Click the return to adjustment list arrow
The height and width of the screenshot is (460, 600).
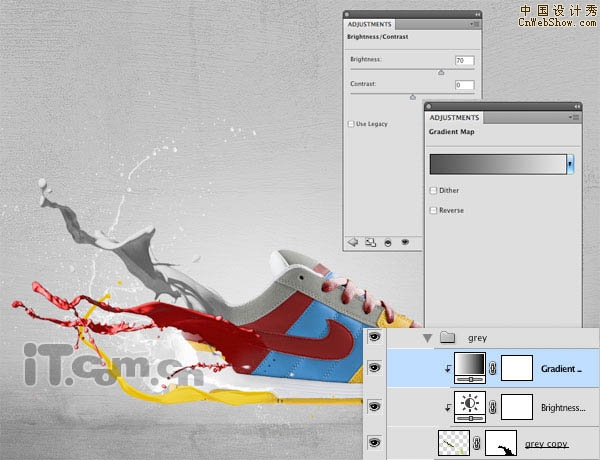(352, 241)
